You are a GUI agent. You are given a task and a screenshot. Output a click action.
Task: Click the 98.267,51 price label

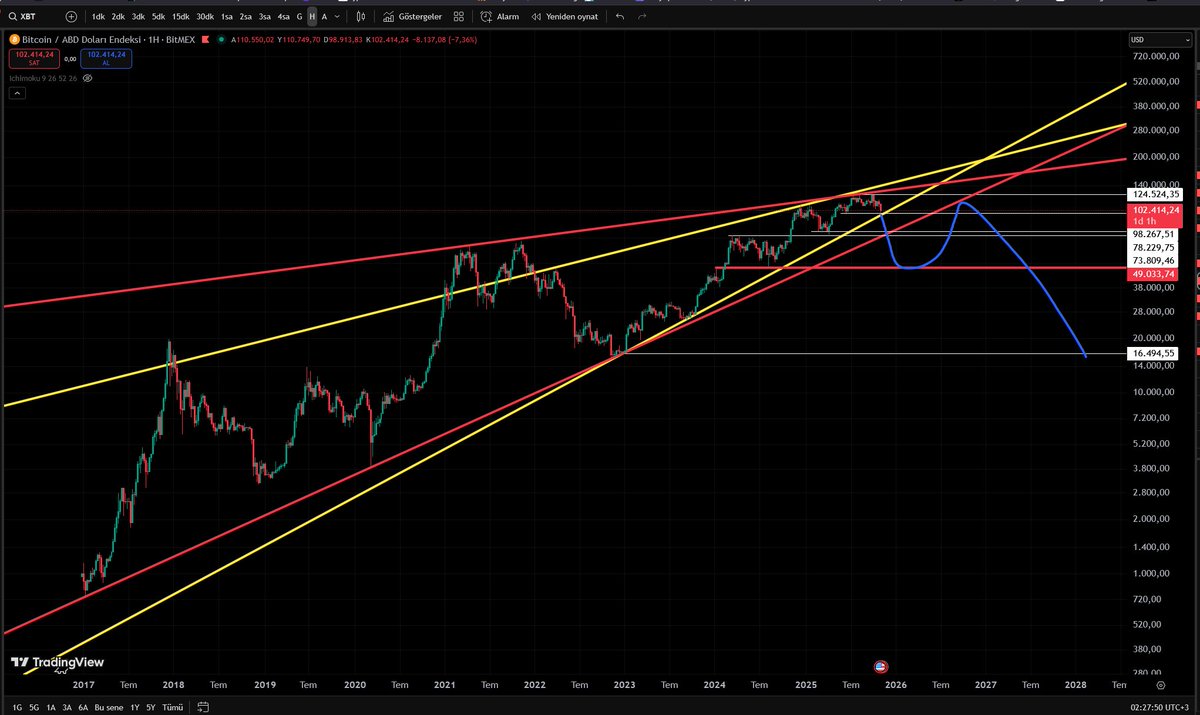pyautogui.click(x=1155, y=233)
